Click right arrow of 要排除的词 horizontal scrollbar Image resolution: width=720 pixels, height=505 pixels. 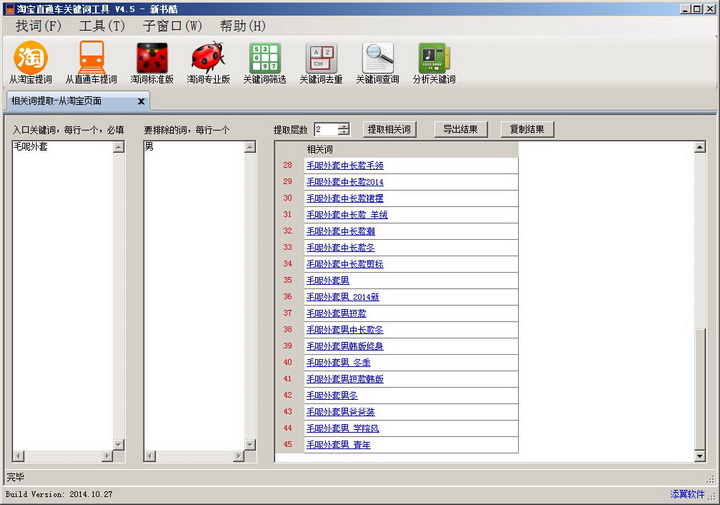239,456
